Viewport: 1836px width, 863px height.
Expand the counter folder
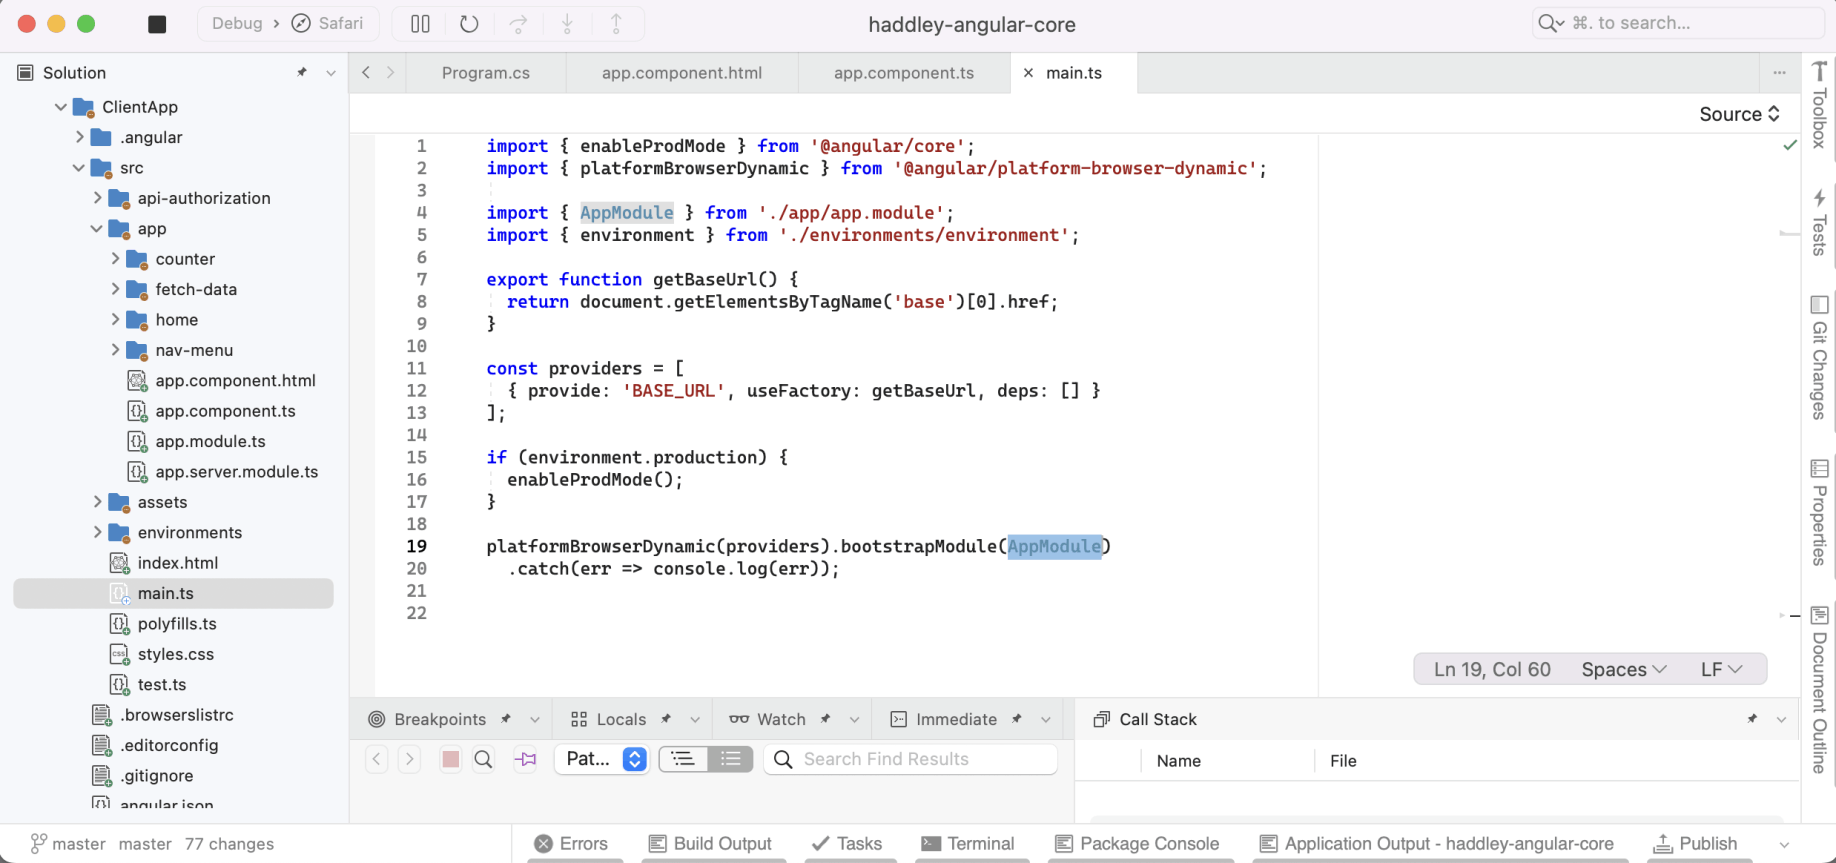point(115,259)
